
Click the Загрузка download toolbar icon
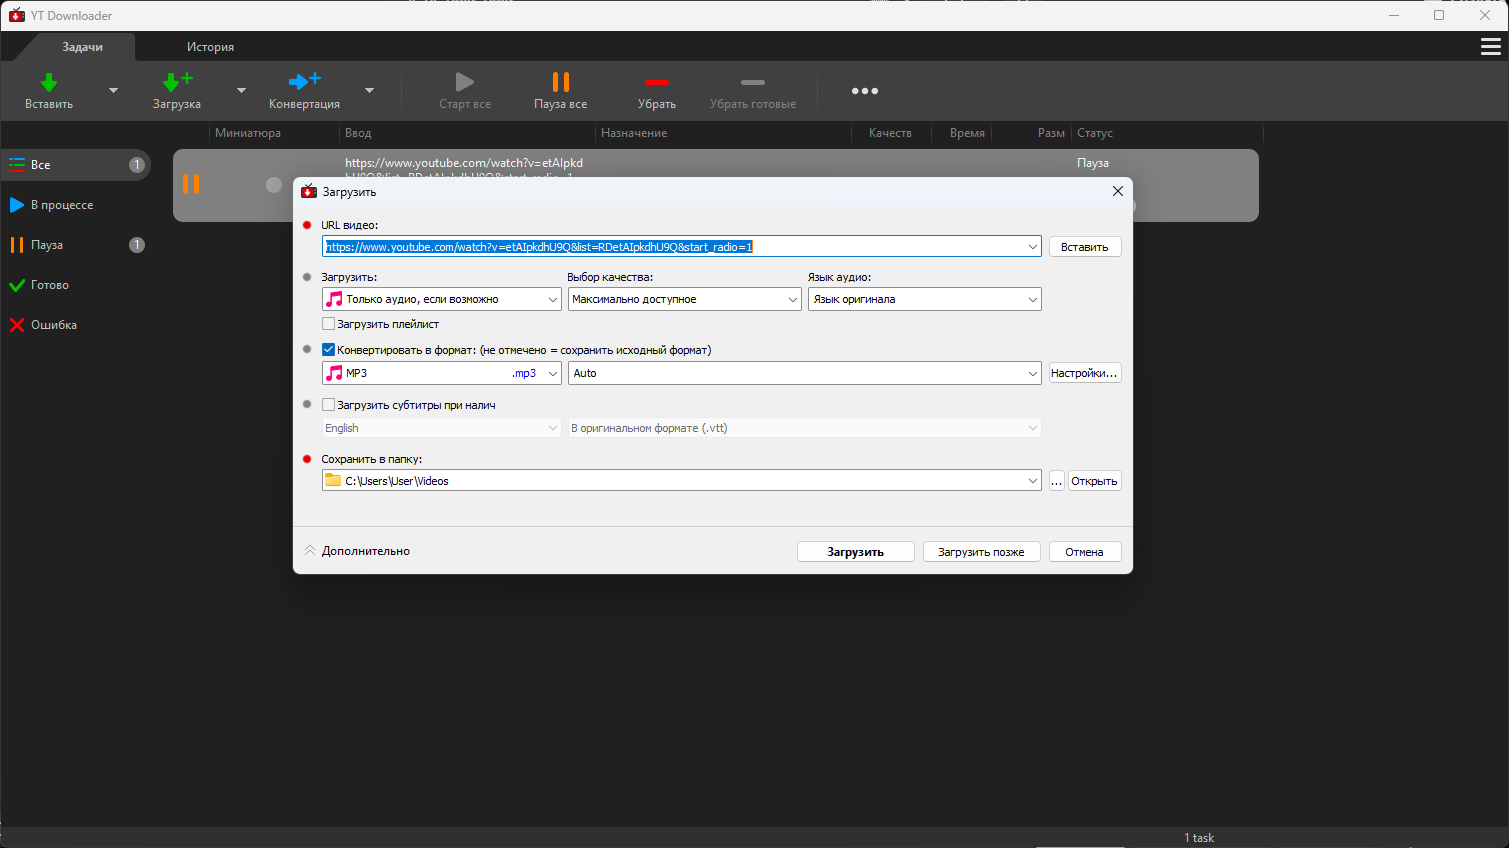pos(177,84)
